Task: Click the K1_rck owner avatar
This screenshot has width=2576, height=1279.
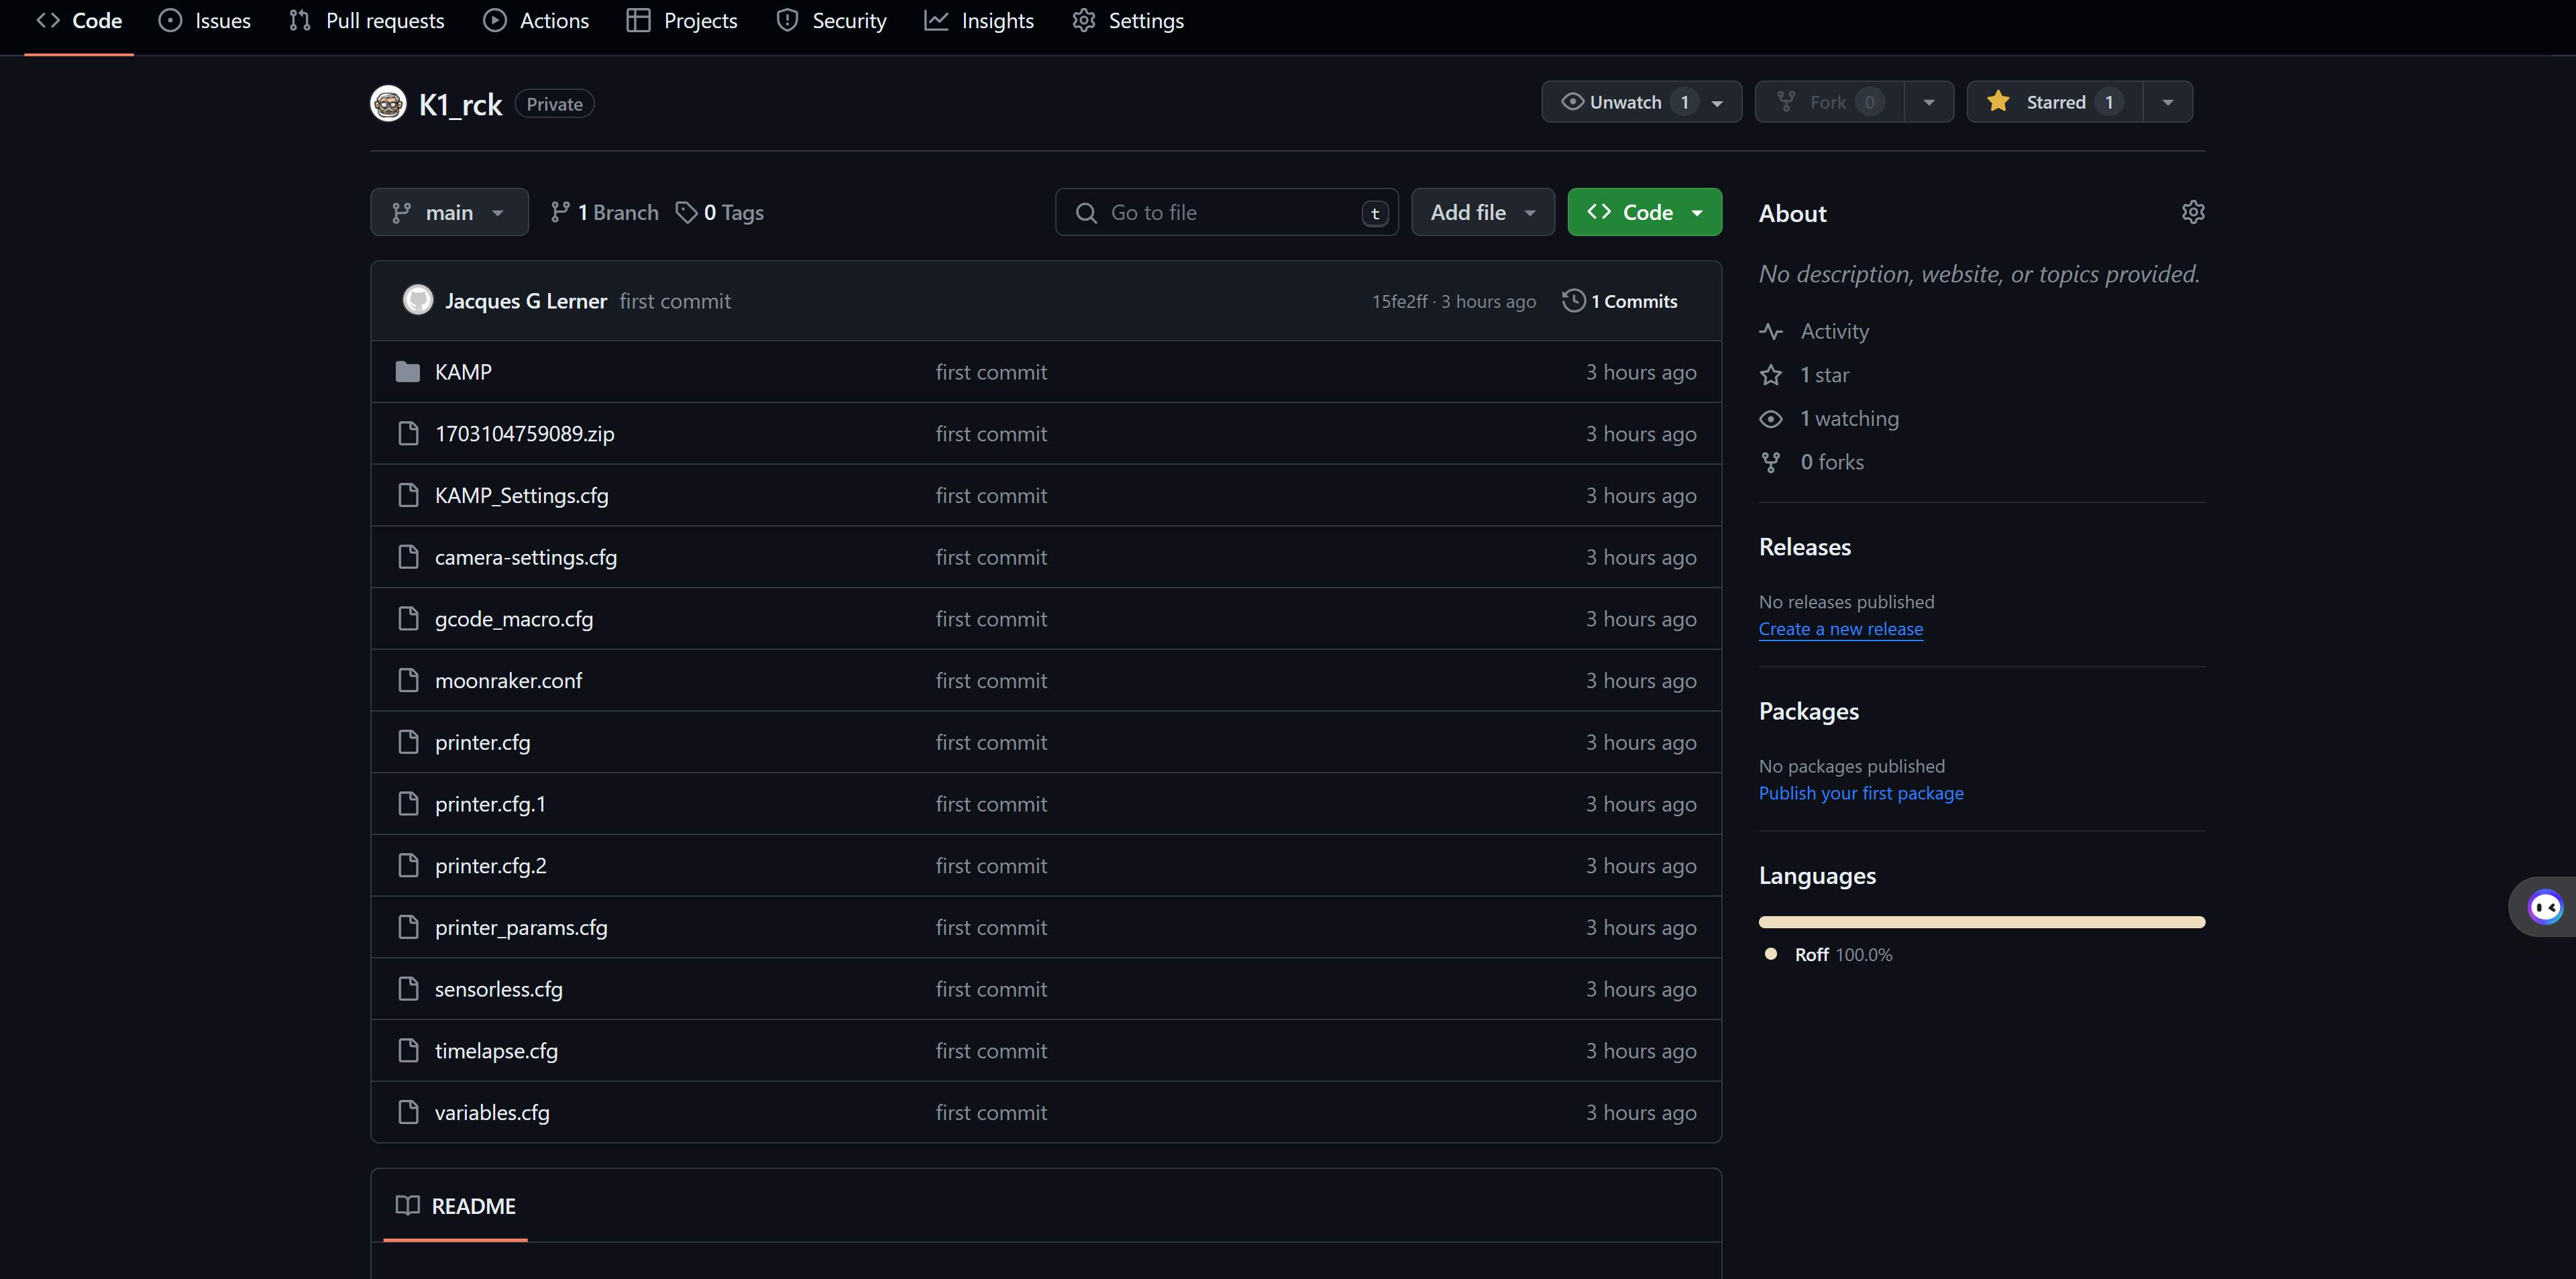Action: click(x=388, y=103)
